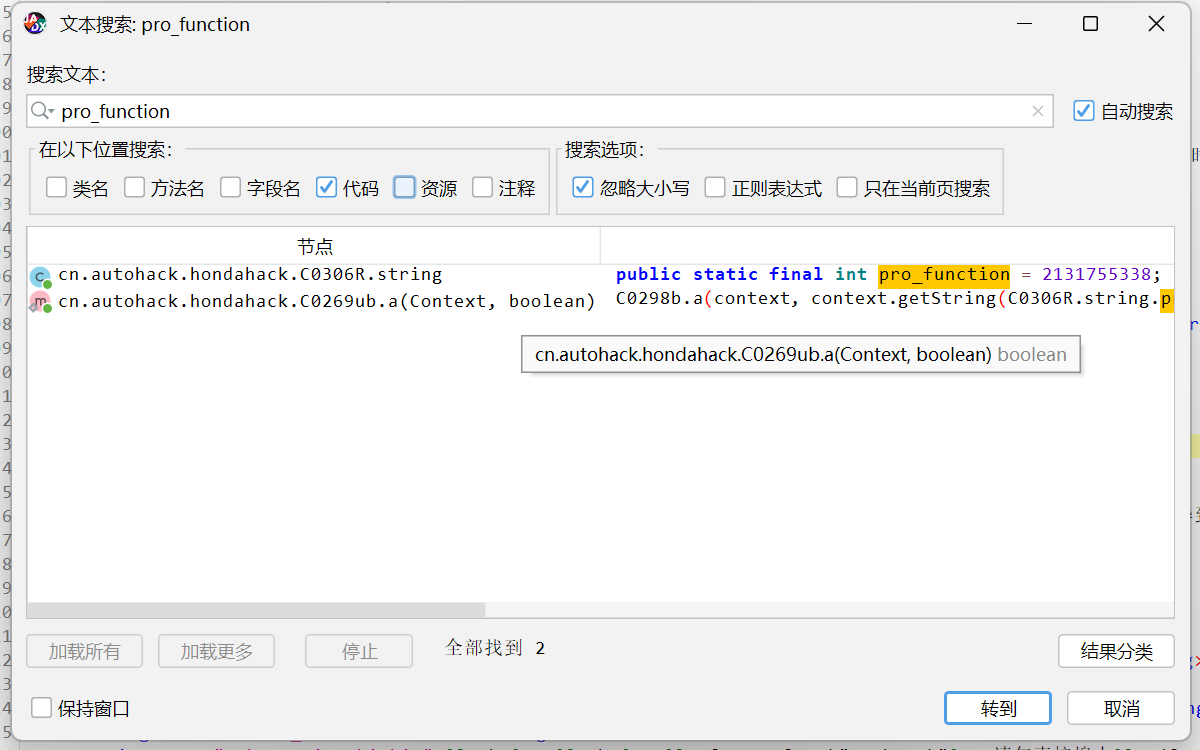Click the 取消 button
The height and width of the screenshot is (750, 1200).
pyautogui.click(x=1121, y=708)
